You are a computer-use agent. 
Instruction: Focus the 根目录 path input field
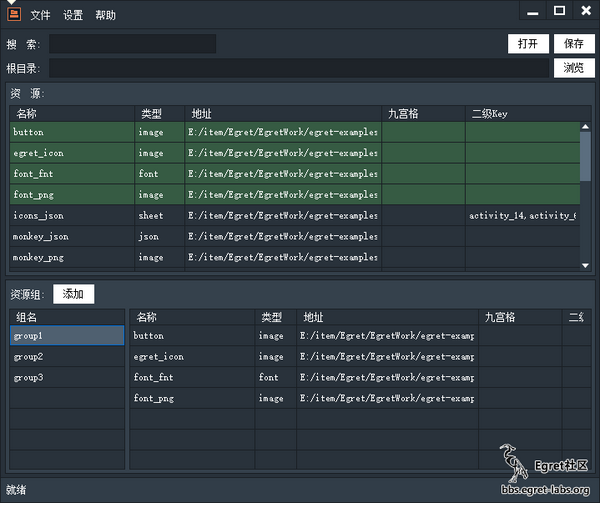pyautogui.click(x=299, y=68)
